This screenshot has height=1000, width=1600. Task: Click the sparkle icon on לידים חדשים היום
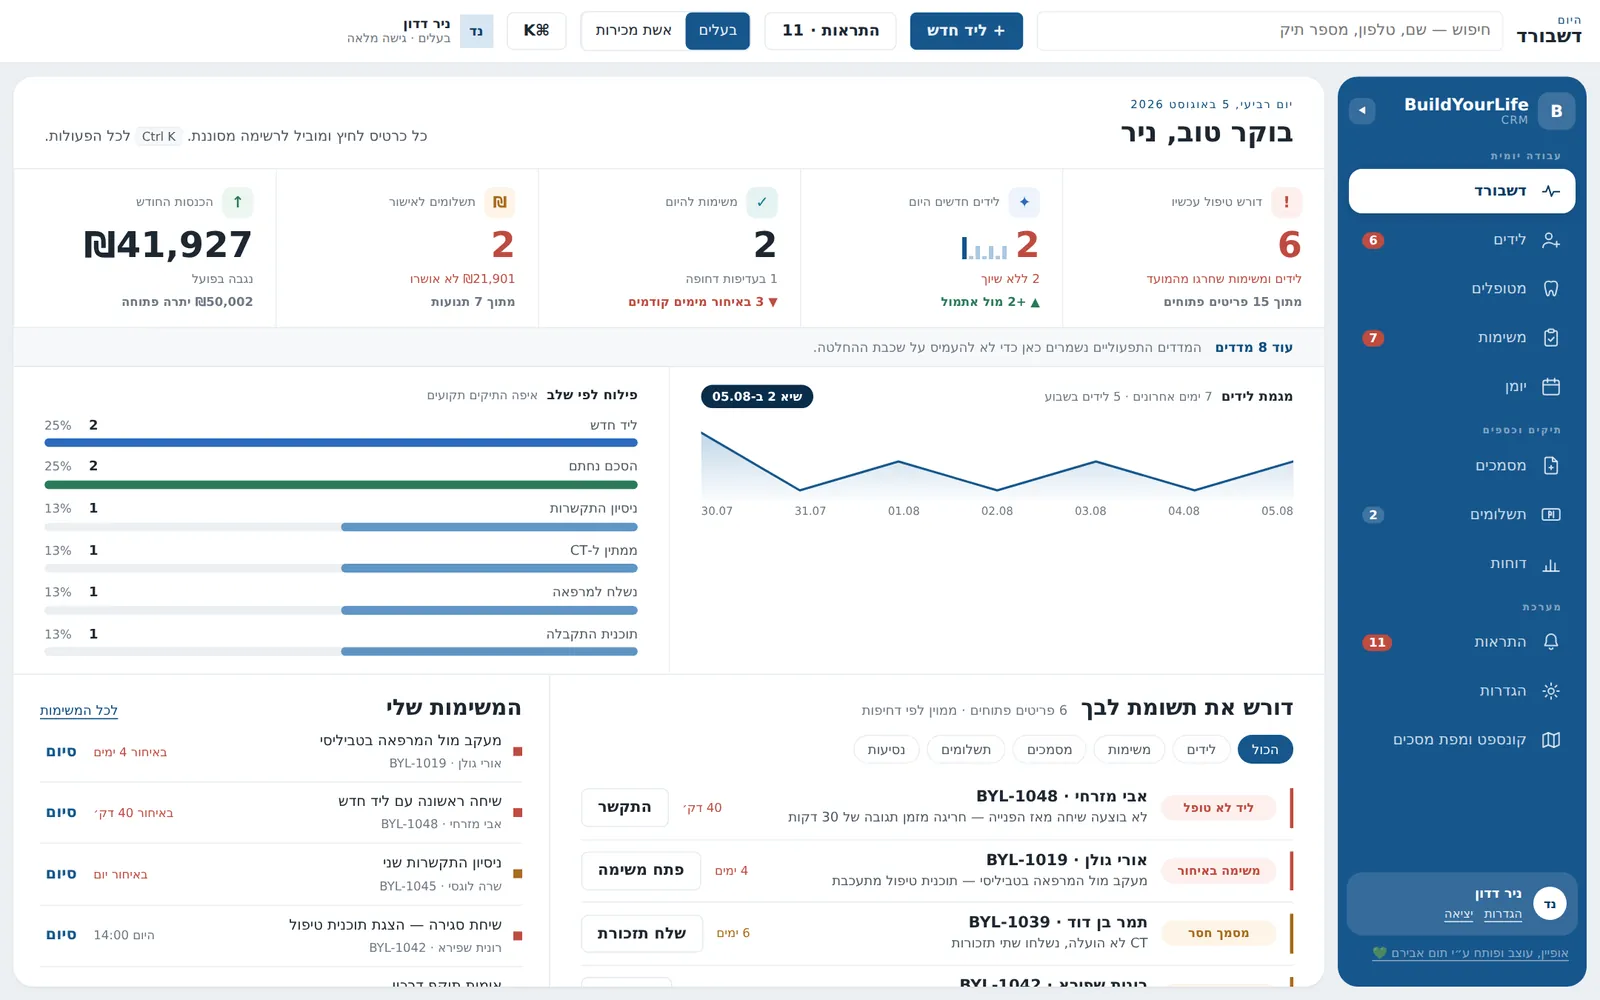[1024, 202]
